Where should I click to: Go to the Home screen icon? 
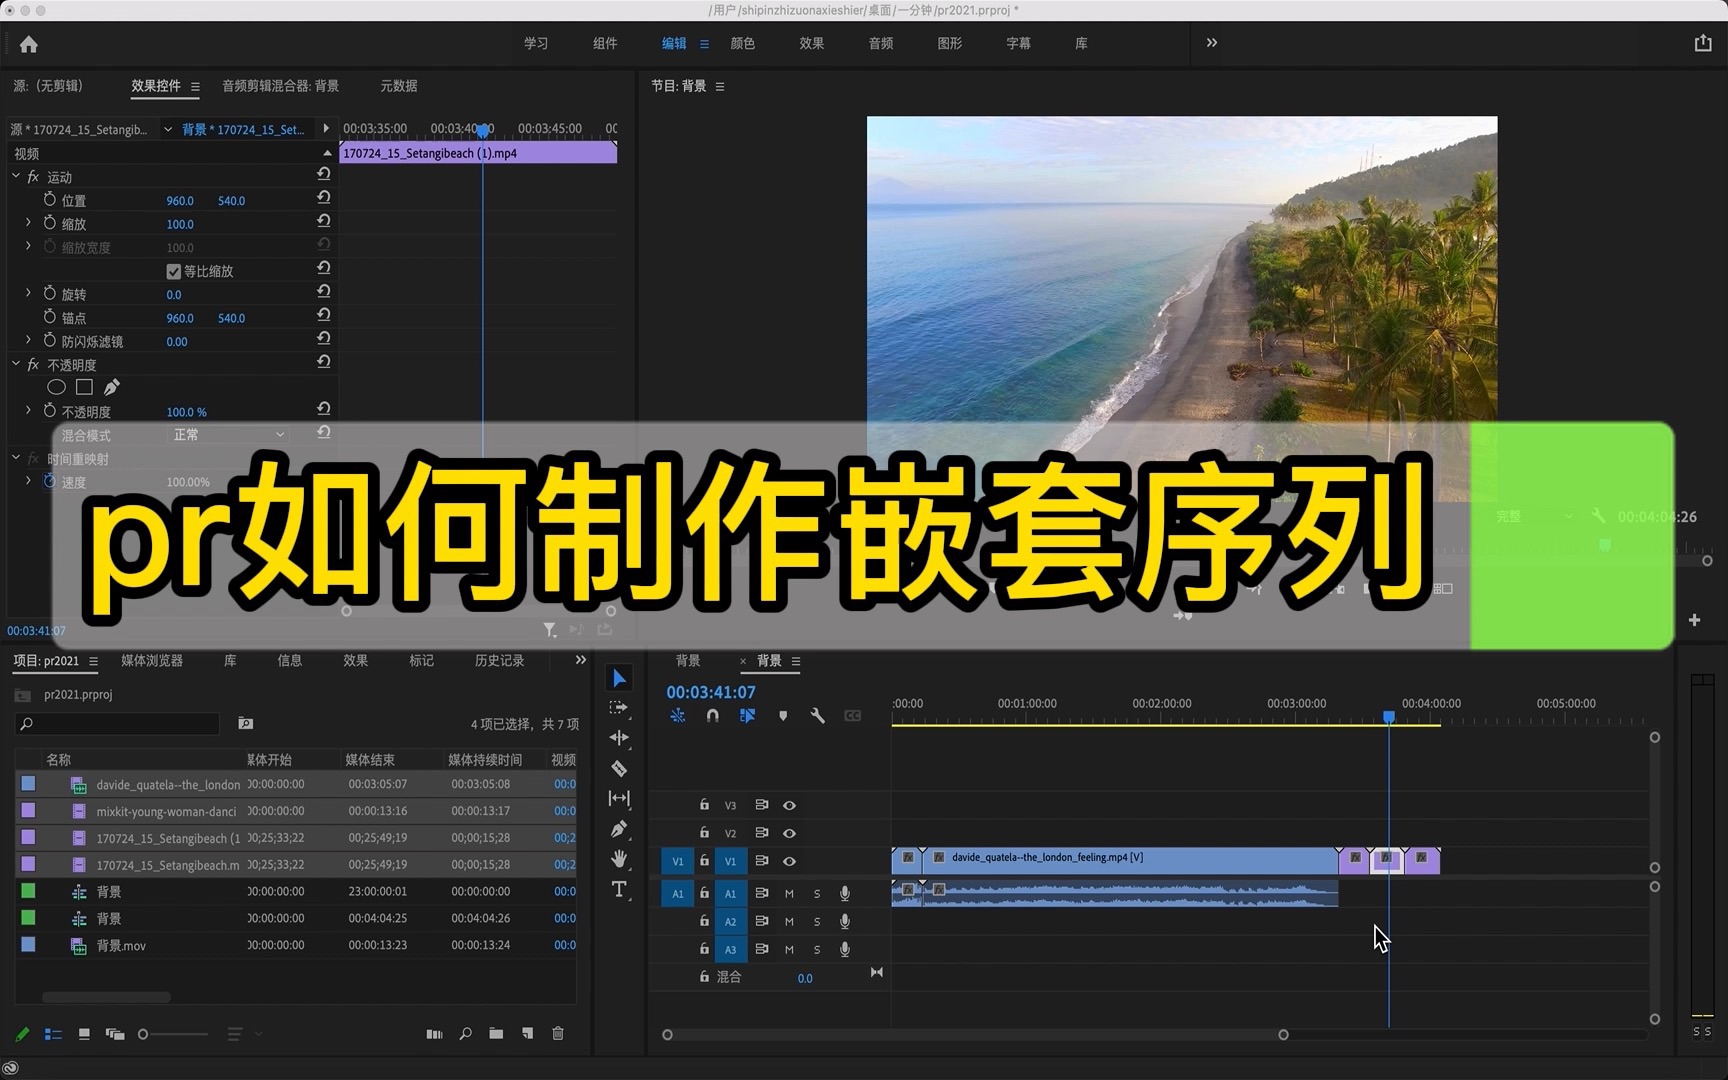(x=29, y=44)
